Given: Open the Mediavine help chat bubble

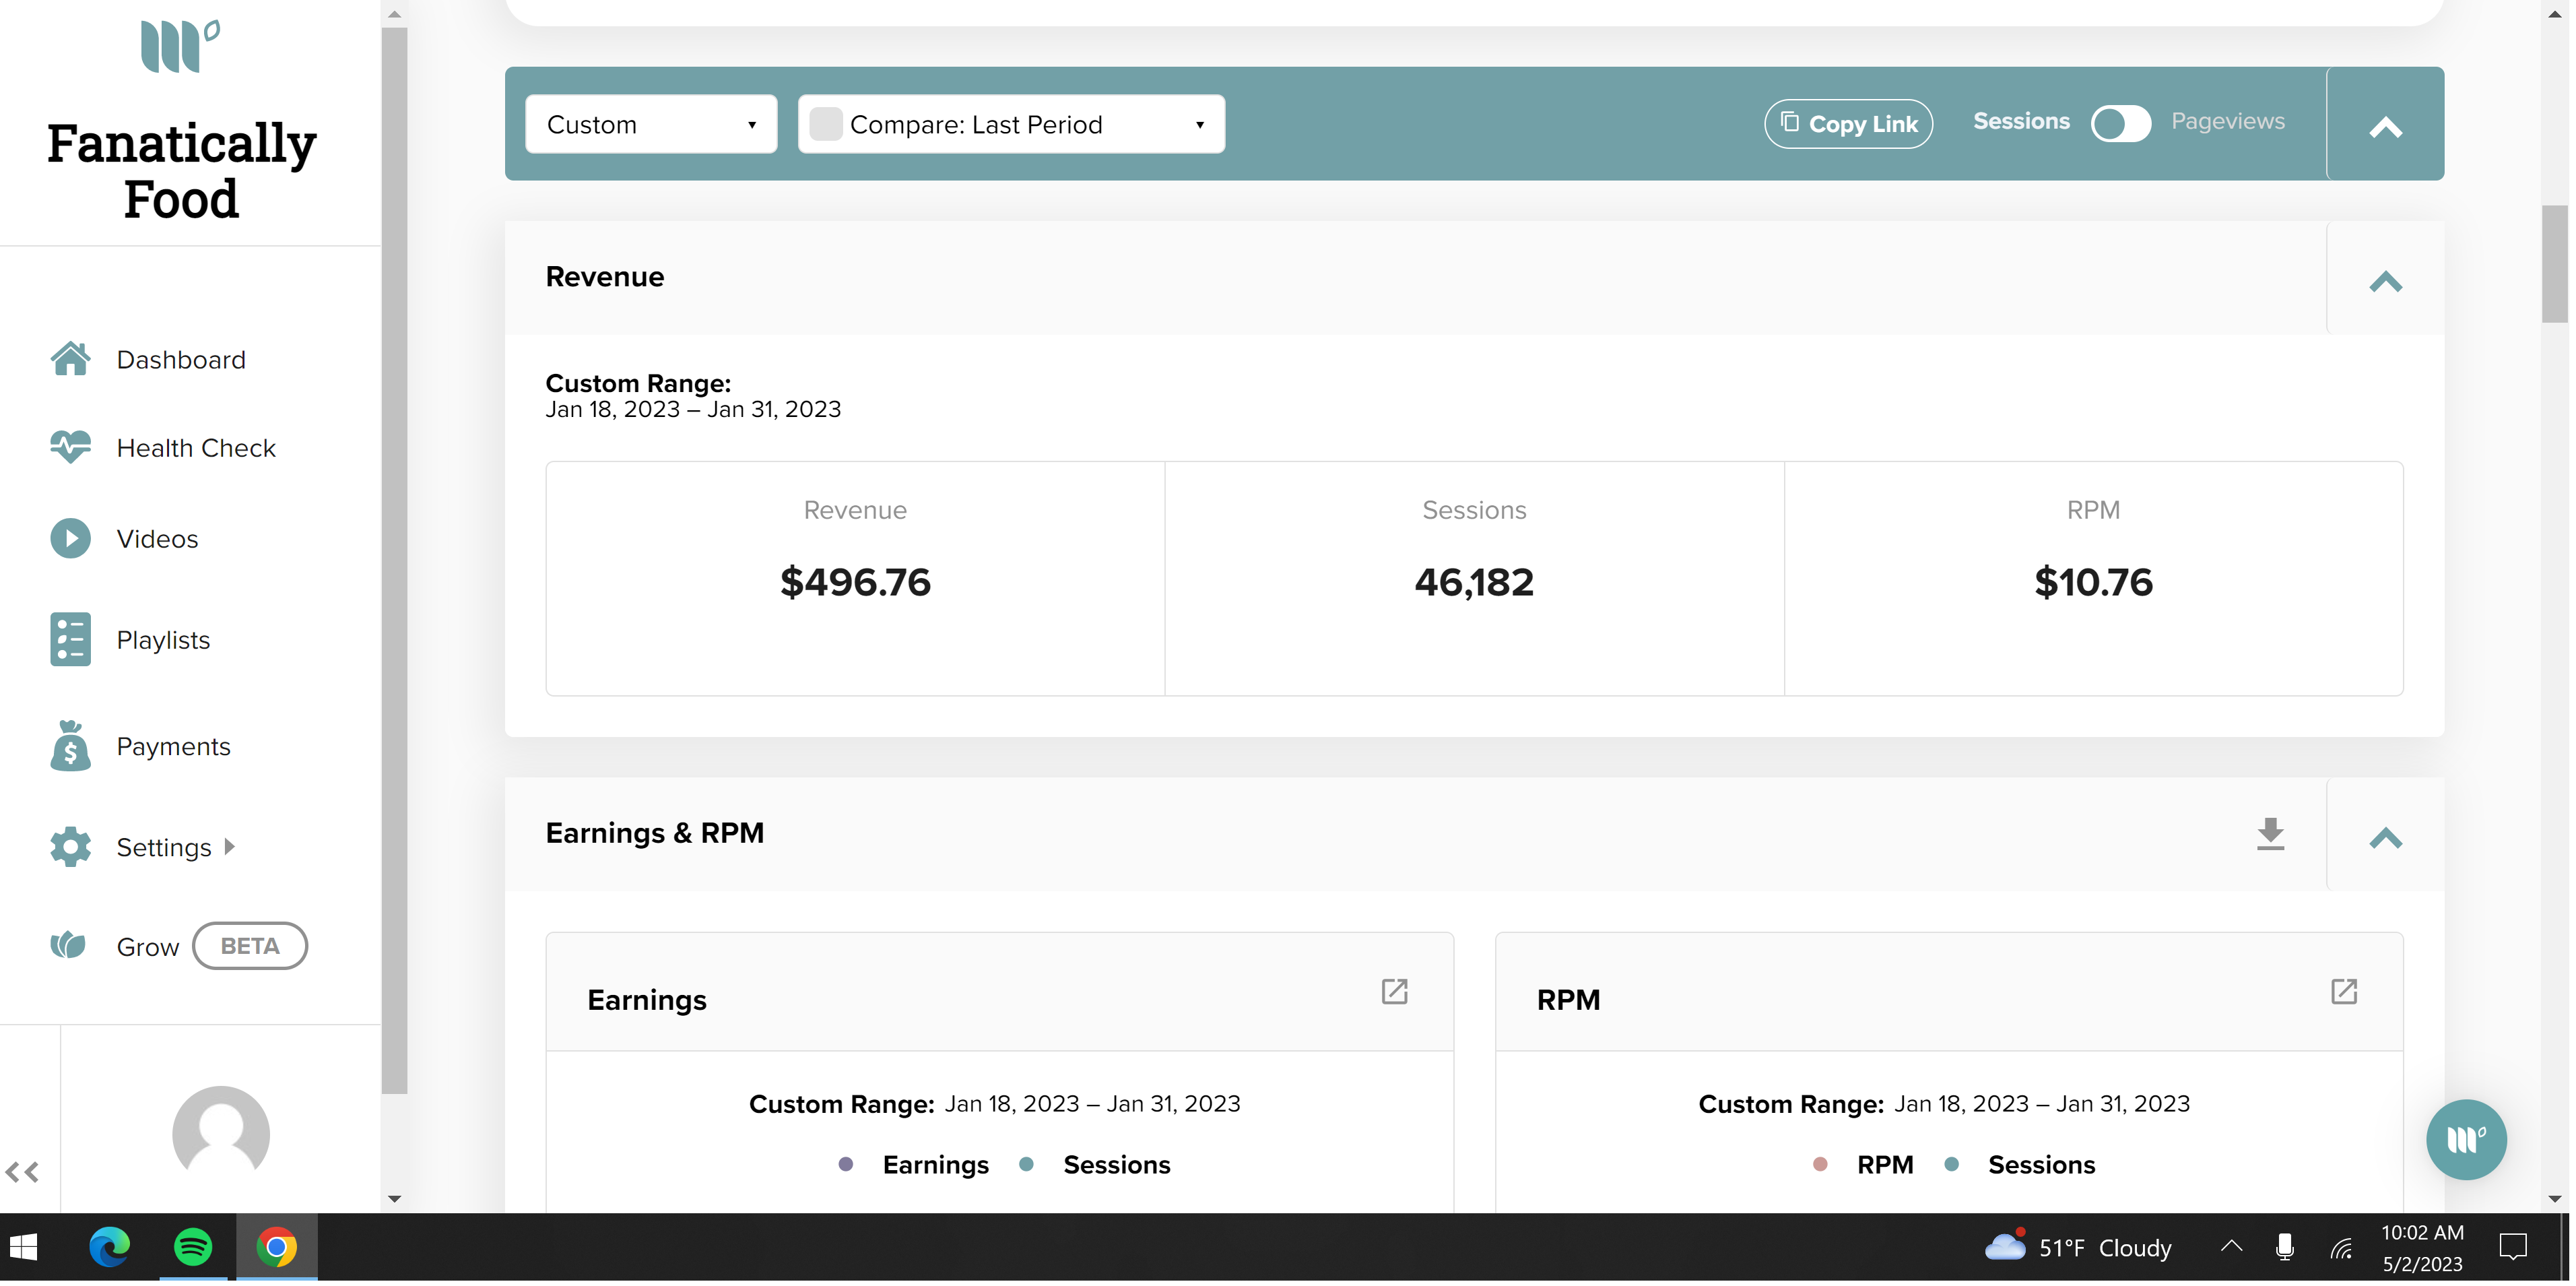Looking at the screenshot, I should click(2466, 1140).
